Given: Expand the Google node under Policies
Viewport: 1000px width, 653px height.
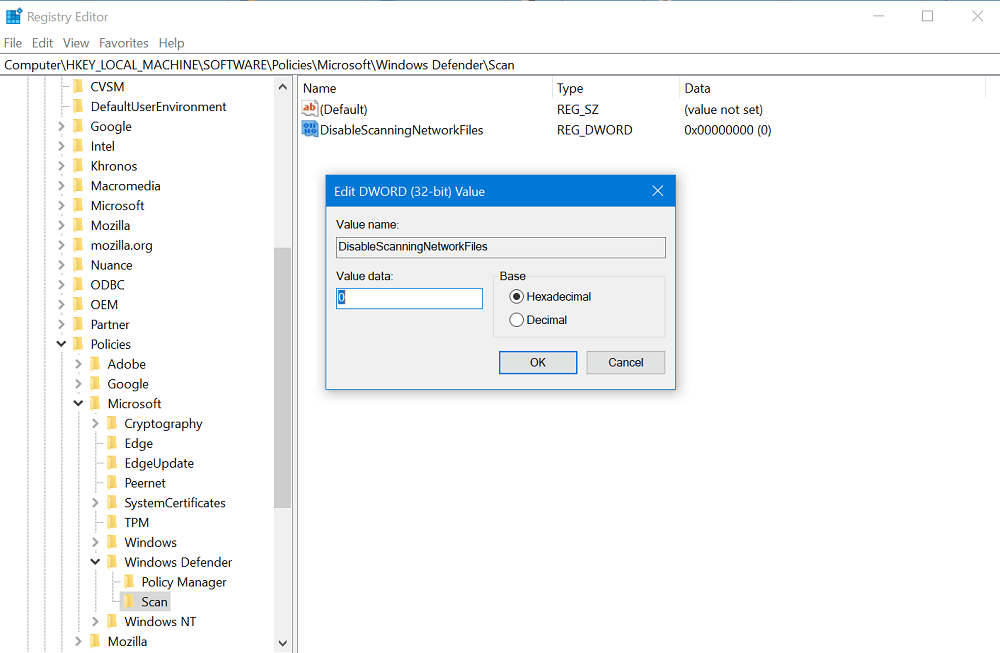Looking at the screenshot, I should [x=78, y=383].
